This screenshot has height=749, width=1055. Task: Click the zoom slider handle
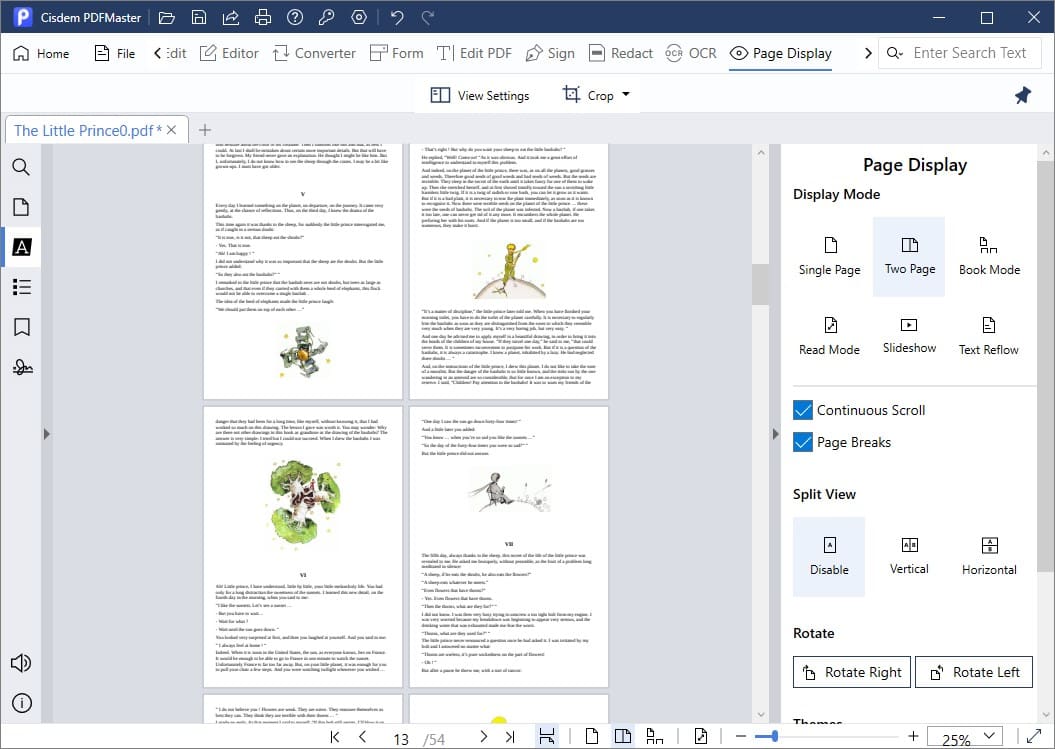[774, 737]
